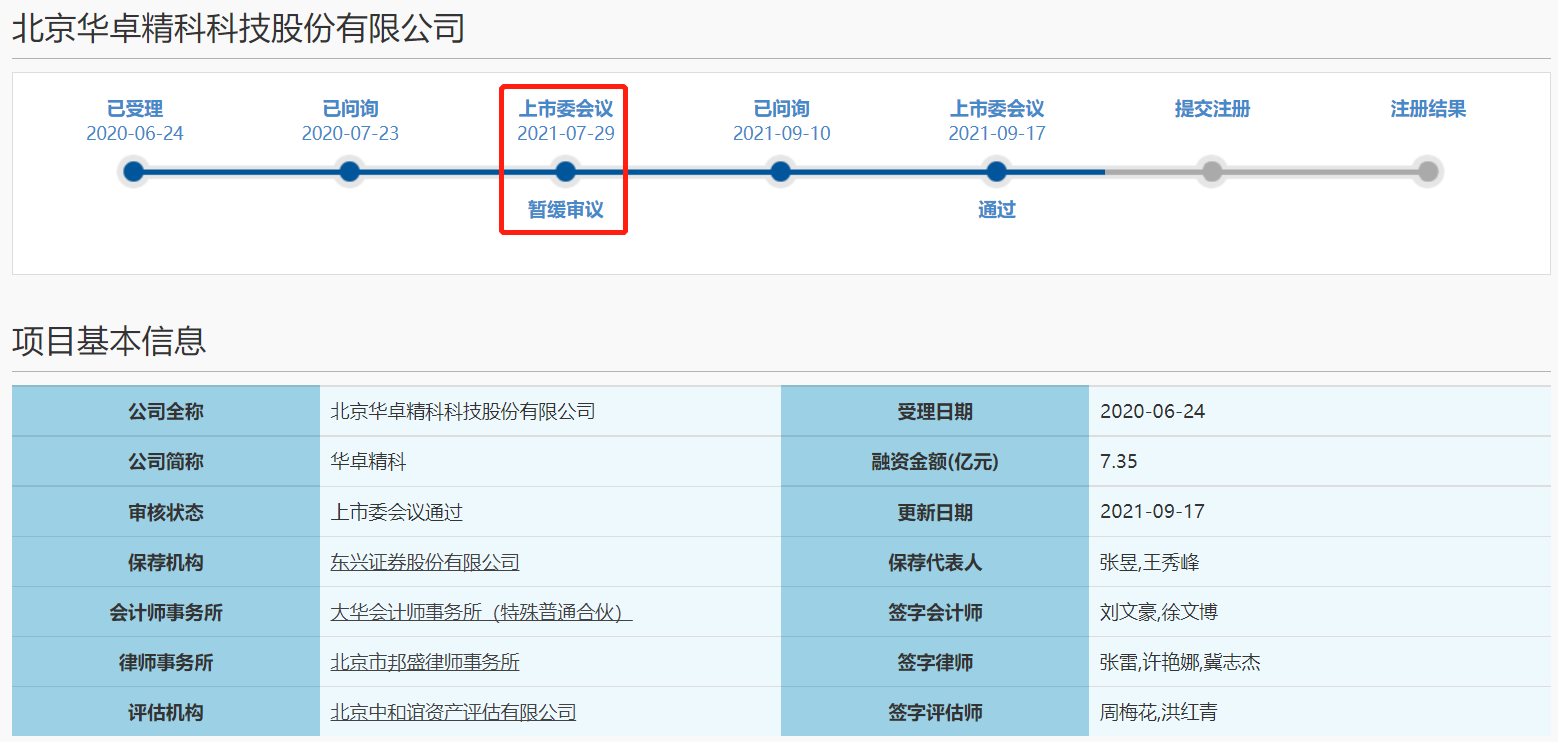Click the 签字律师 header cell
The height and width of the screenshot is (742, 1558).
pyautogui.click(x=935, y=662)
